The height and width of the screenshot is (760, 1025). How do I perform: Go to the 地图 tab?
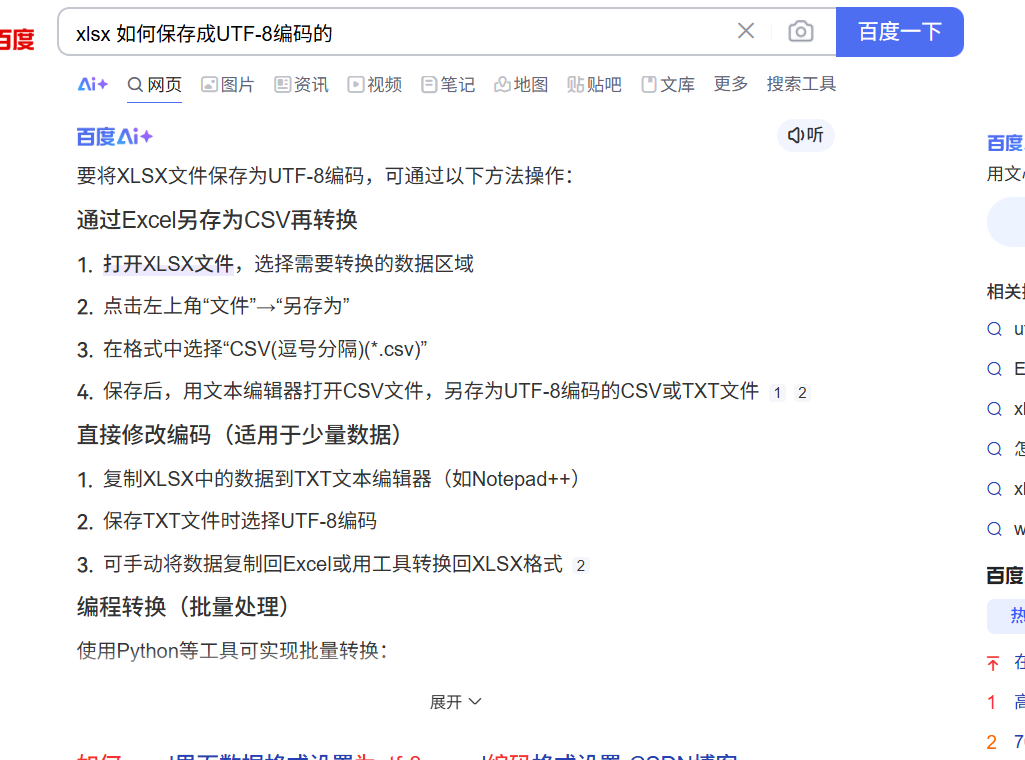(521, 85)
